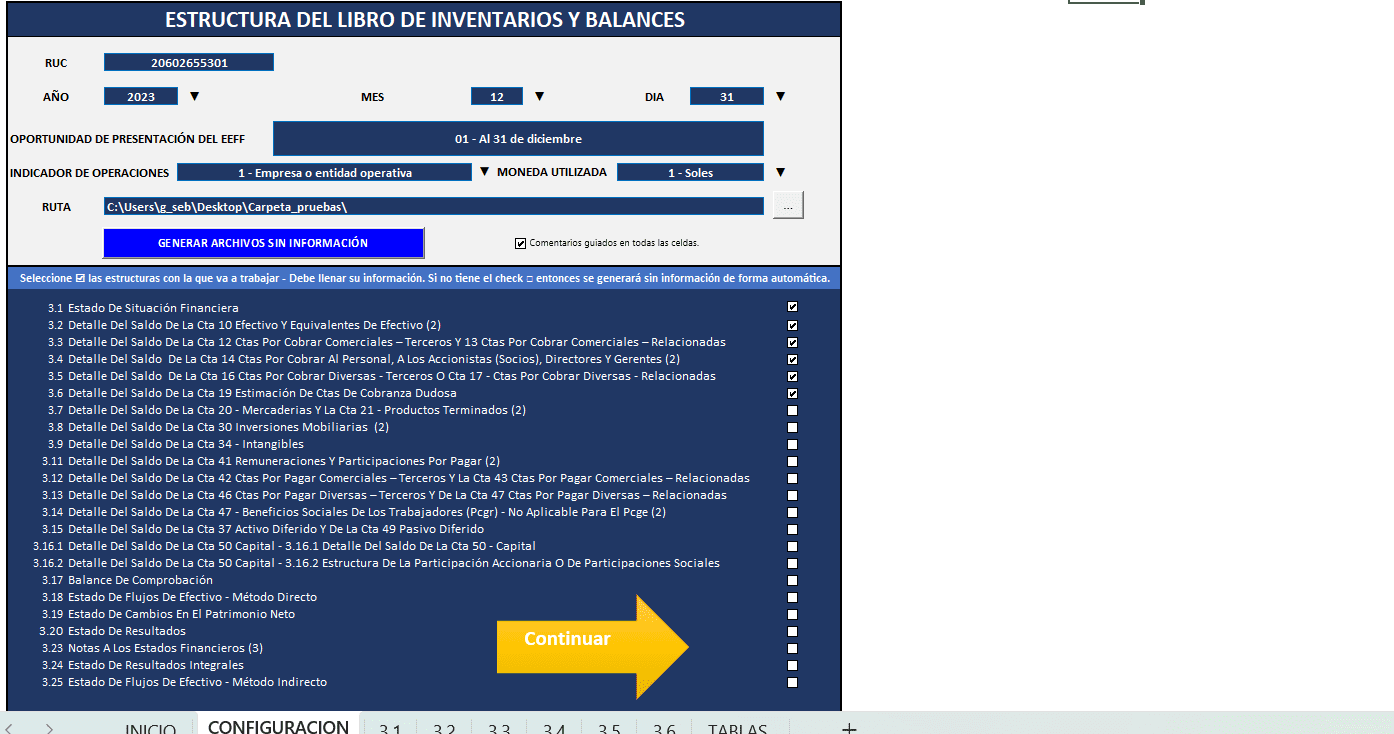Open the DIA dropdown arrow
Viewport: 1394px width, 734px height.
coord(780,97)
